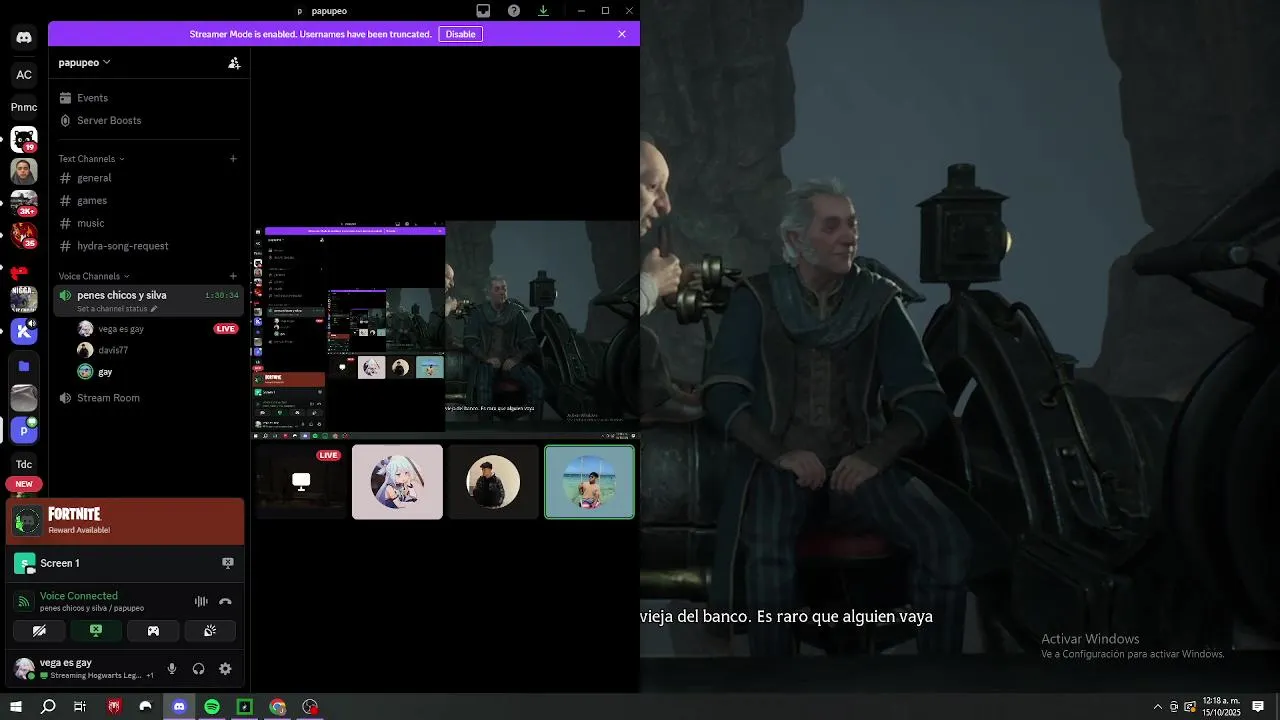Select the live stream tile

[301, 482]
